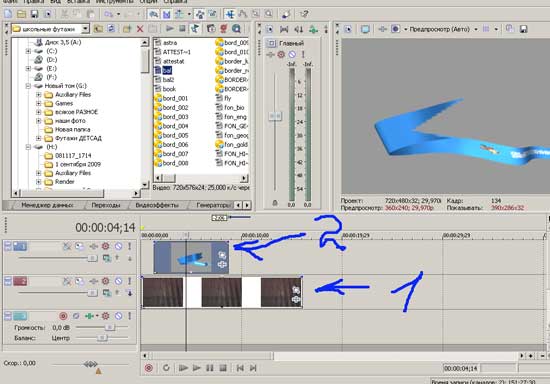Mute video track 1
This screenshot has width=550, height=384.
click(119, 246)
